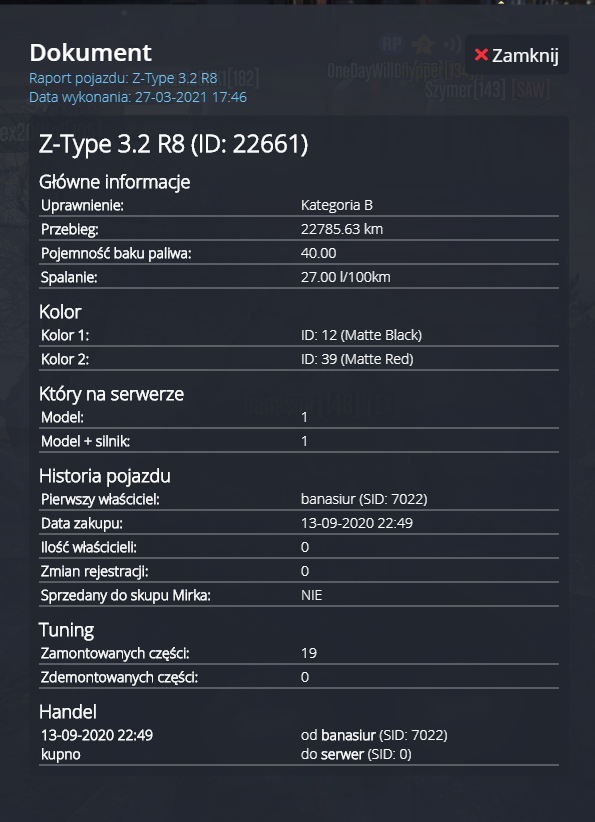The image size is (595, 822).
Task: Select the Przebieg mileage value
Action: tap(342, 229)
